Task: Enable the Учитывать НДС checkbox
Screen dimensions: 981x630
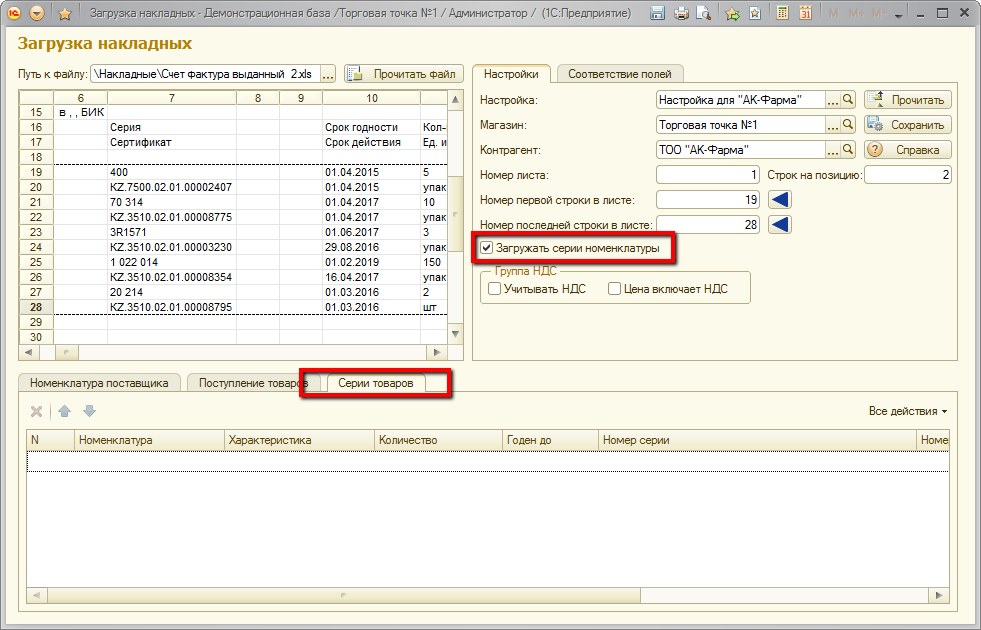Action: click(x=494, y=289)
